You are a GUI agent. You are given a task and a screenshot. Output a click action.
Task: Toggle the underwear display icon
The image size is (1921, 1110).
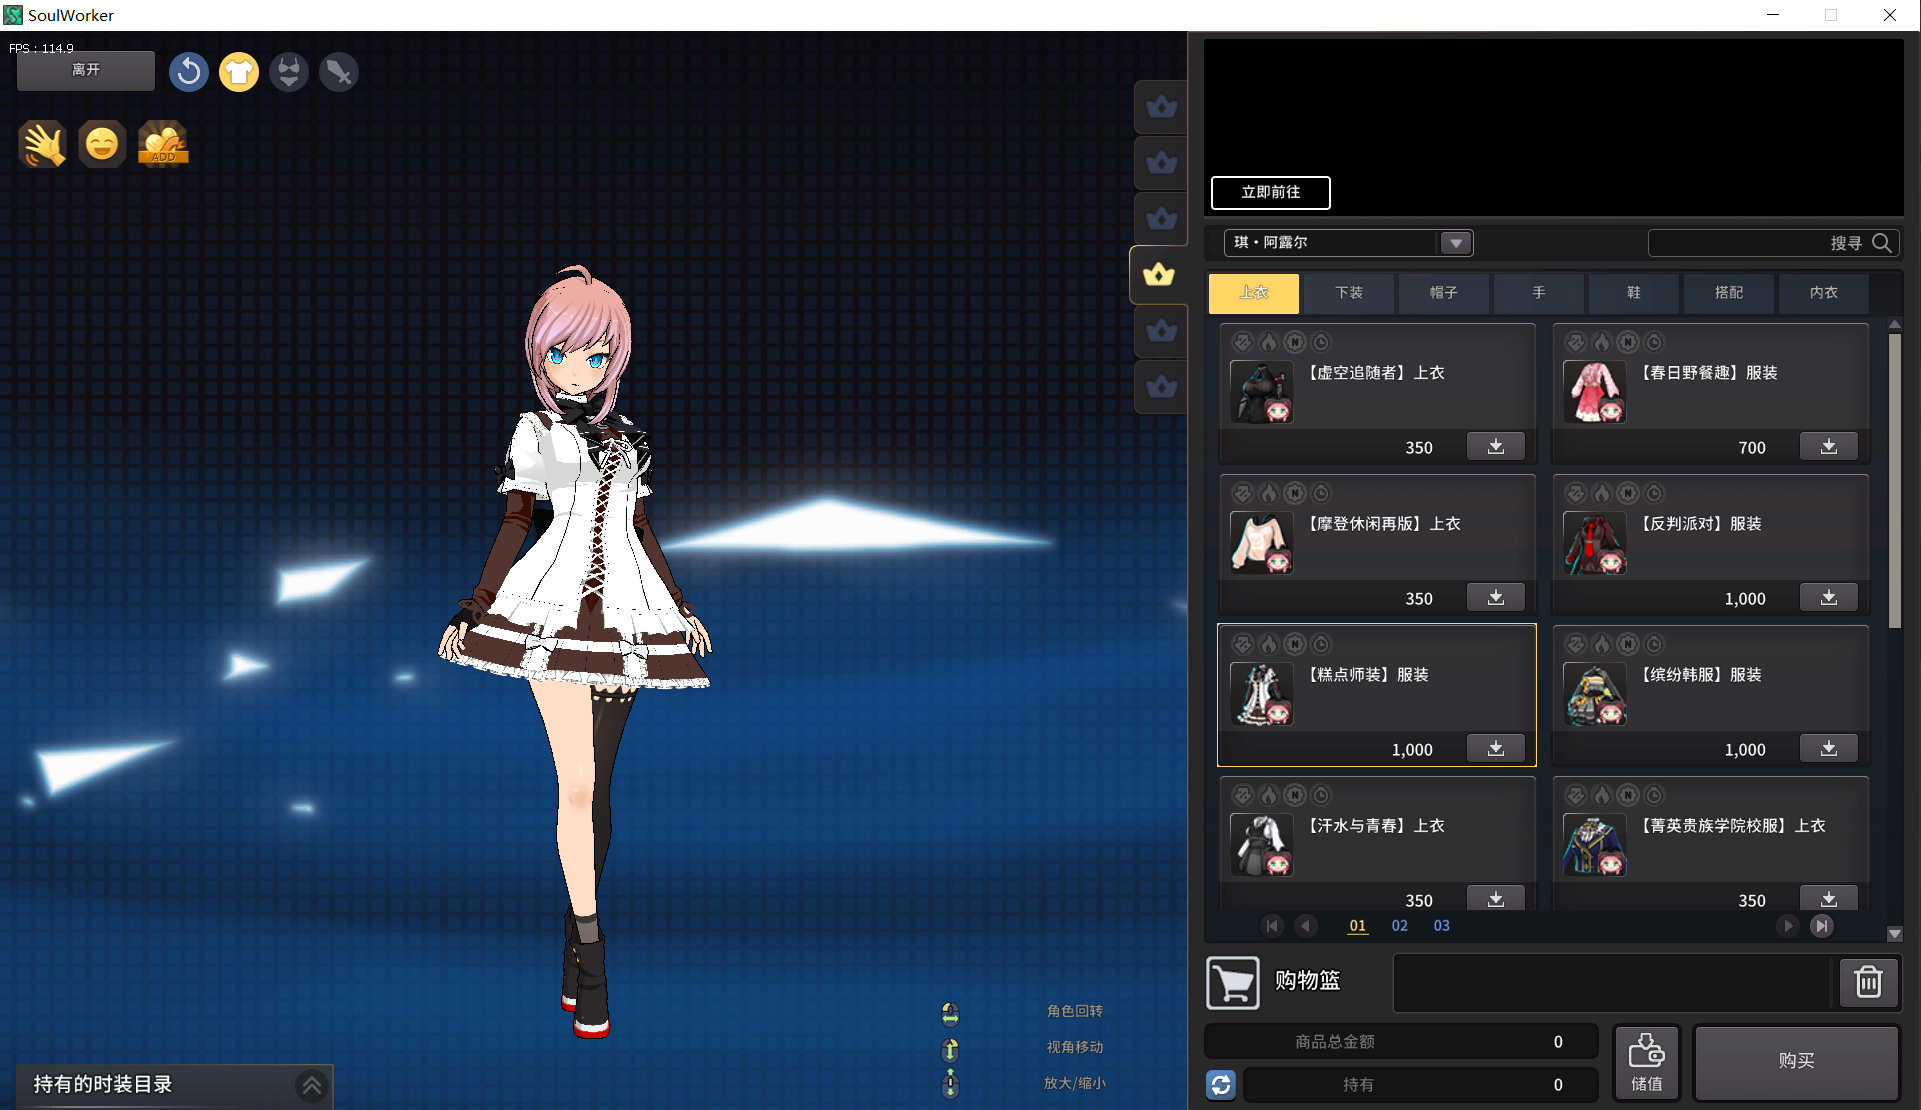[x=288, y=72]
